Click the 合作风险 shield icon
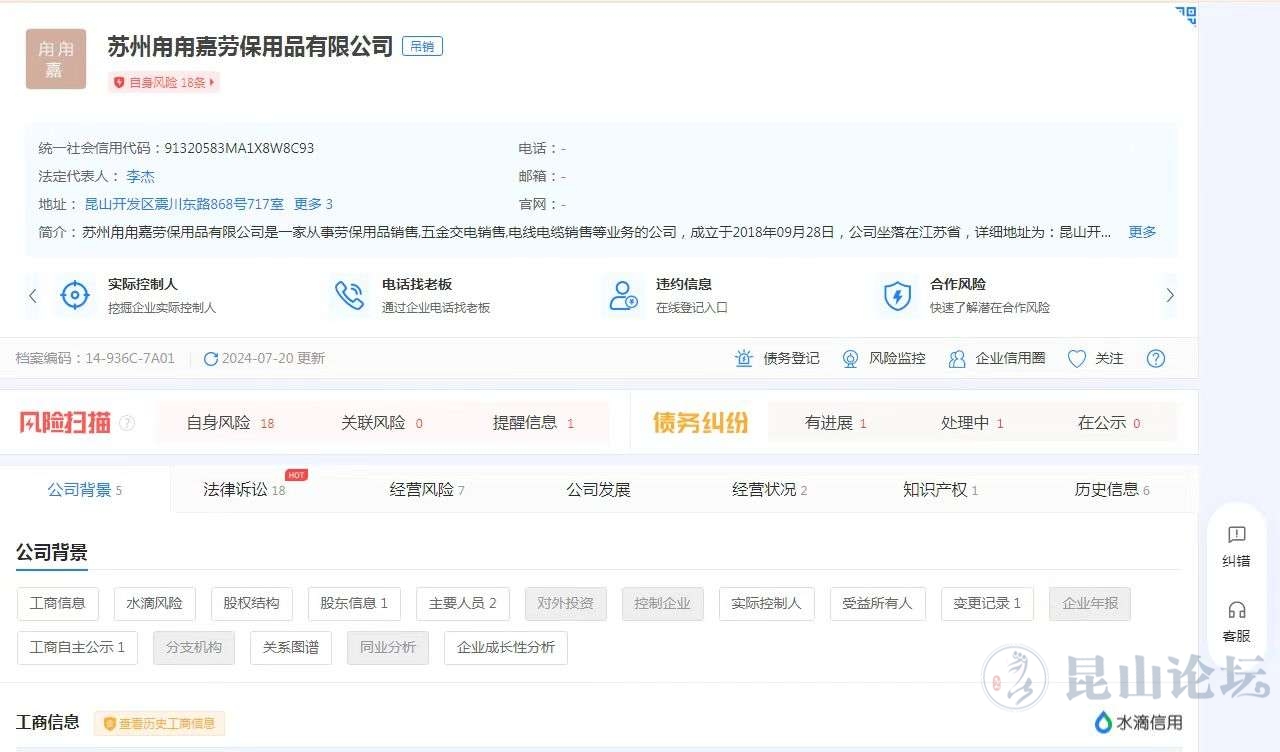This screenshot has height=752, width=1280. tap(897, 296)
